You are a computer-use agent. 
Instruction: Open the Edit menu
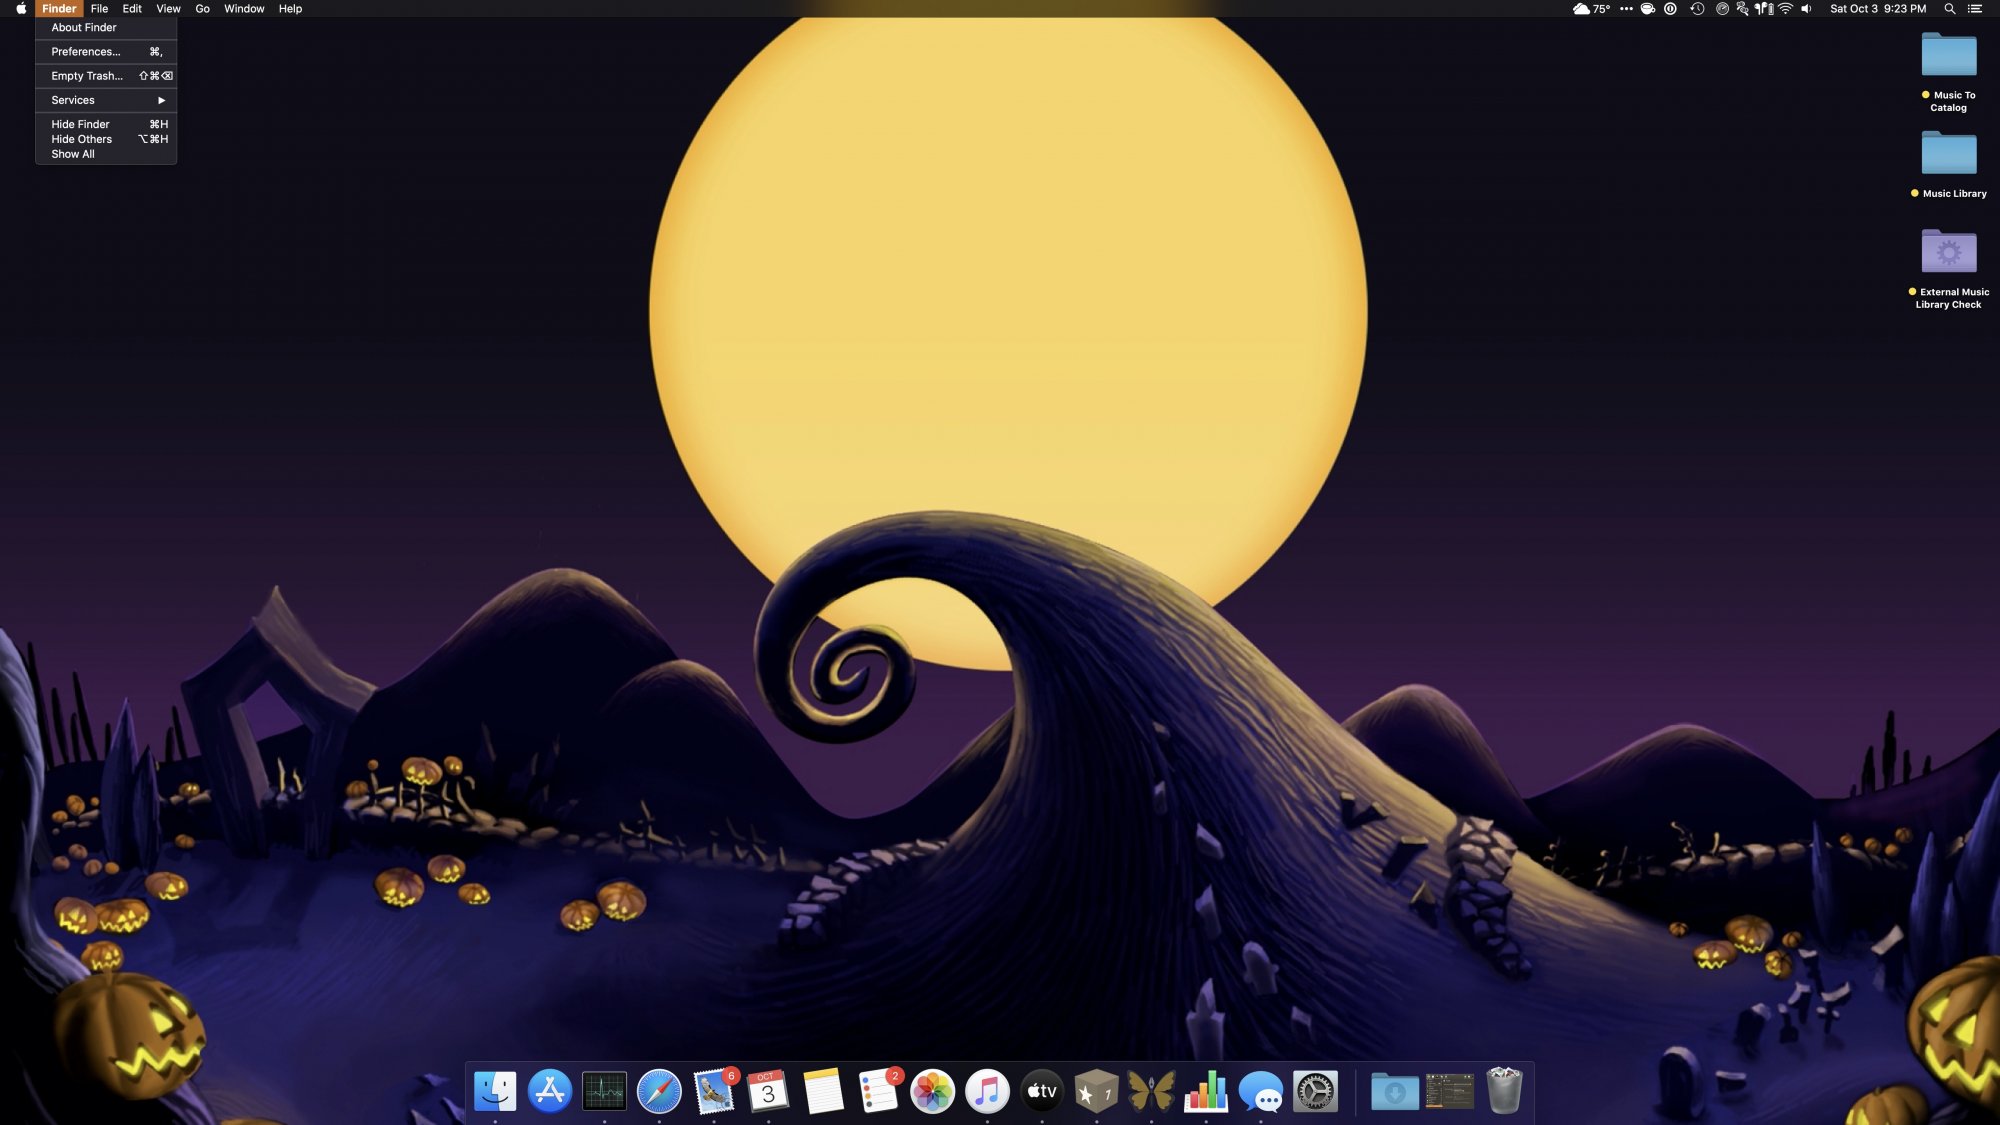[132, 9]
